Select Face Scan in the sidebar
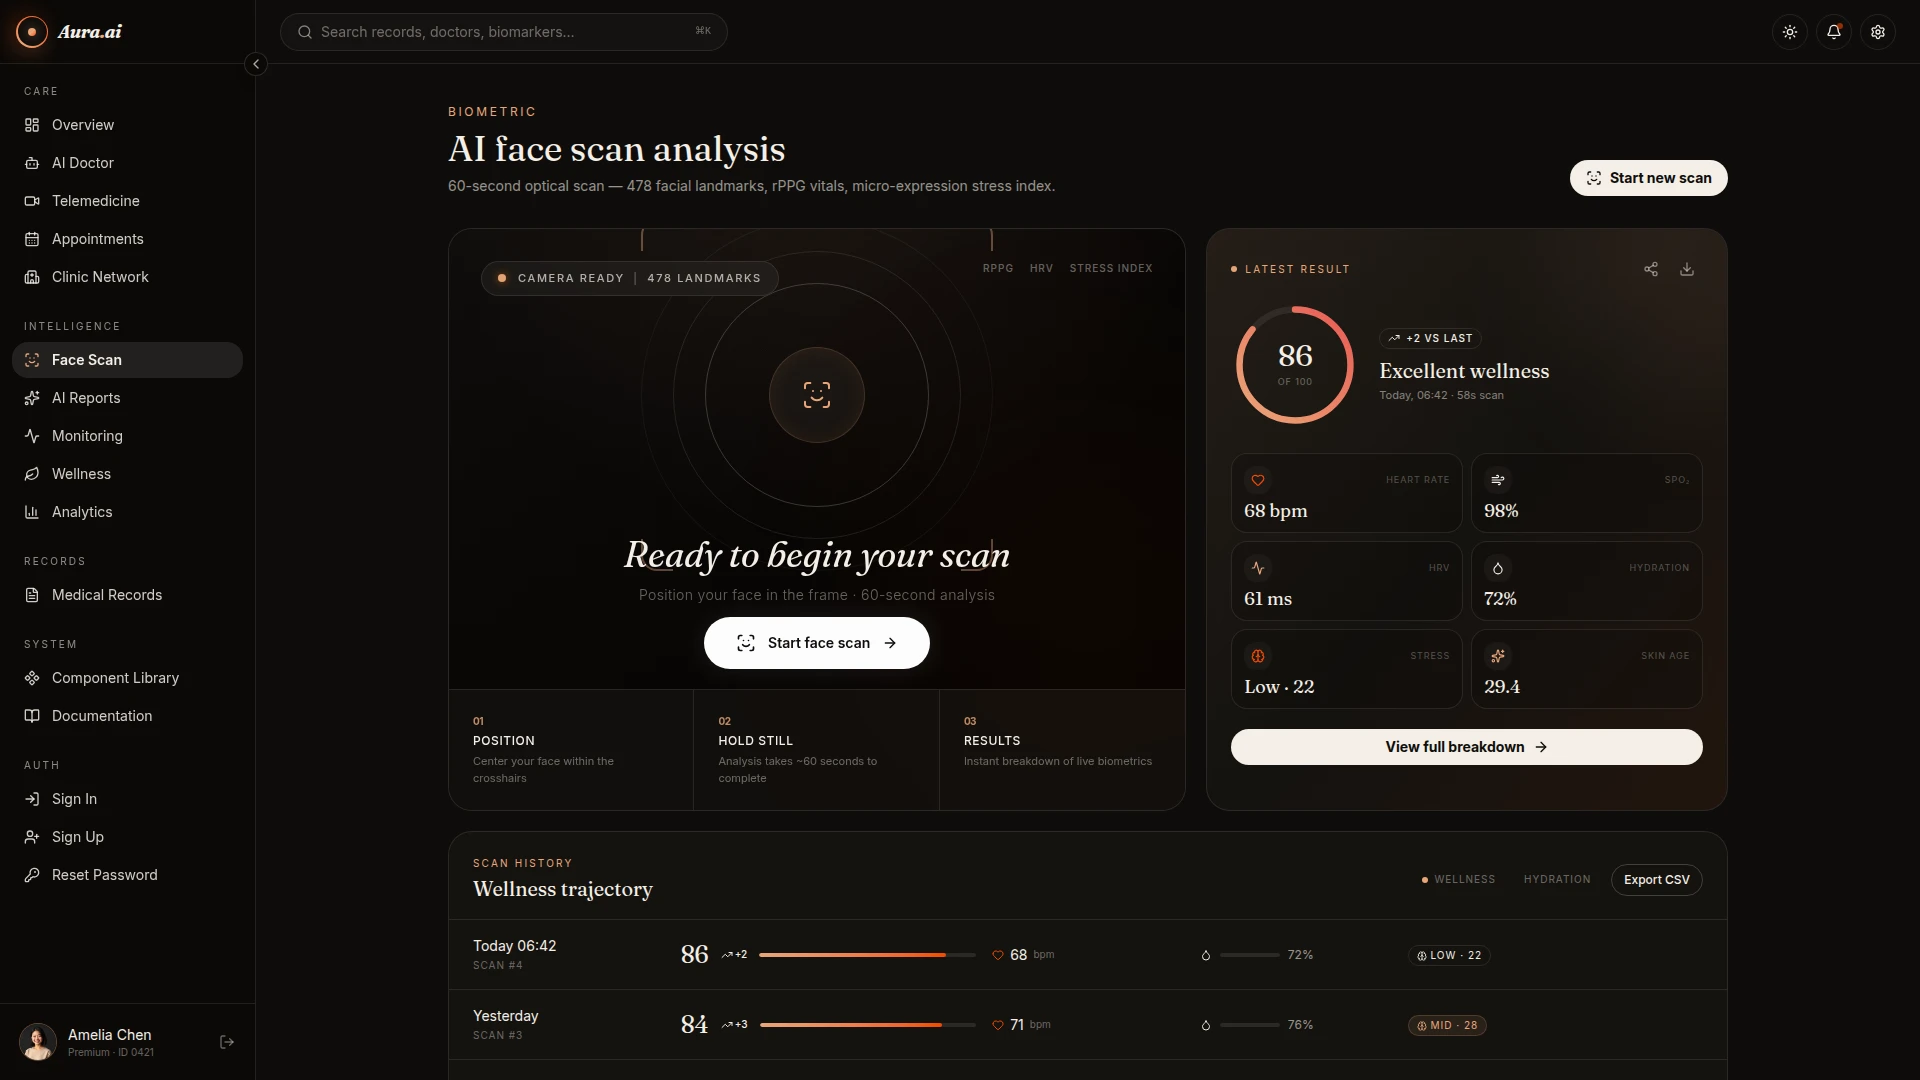1920x1080 pixels. tap(127, 360)
